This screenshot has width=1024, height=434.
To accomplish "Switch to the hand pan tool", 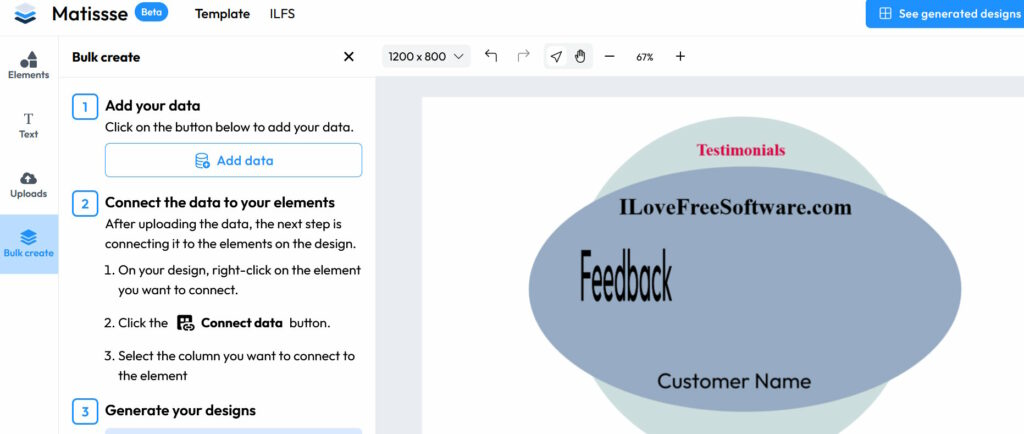I will point(580,57).
